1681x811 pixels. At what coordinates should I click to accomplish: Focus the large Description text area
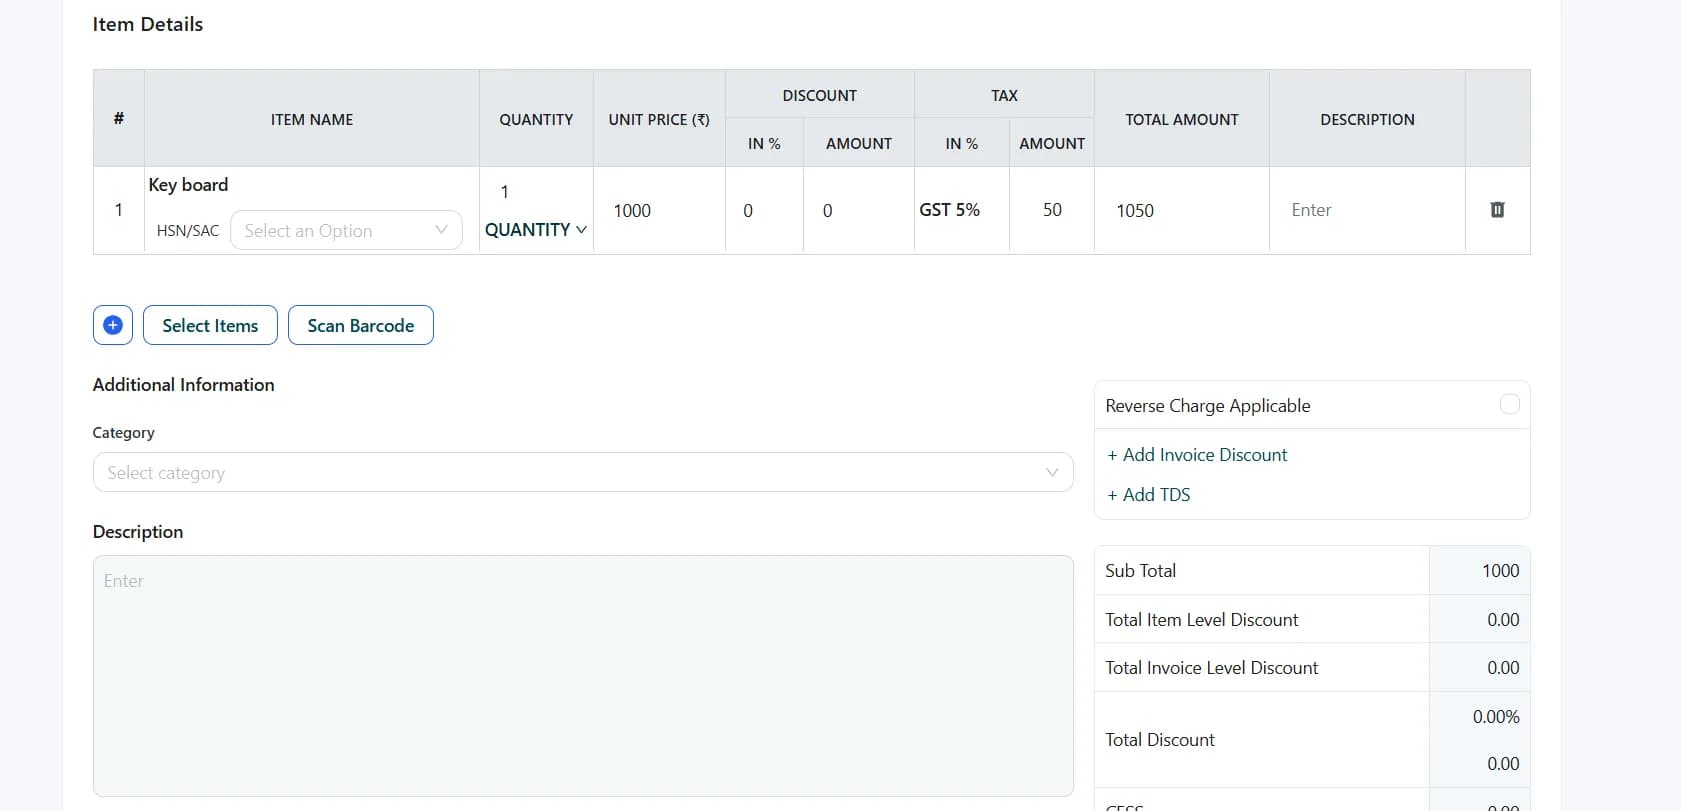(x=583, y=676)
